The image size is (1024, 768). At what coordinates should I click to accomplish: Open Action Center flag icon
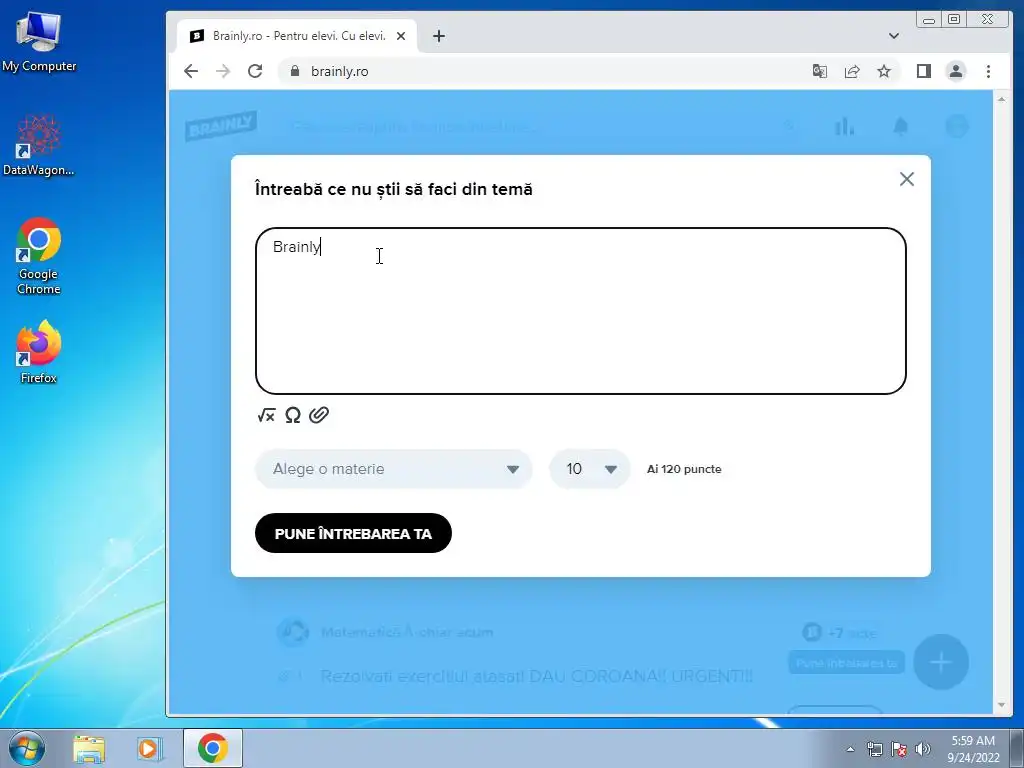[x=899, y=749]
